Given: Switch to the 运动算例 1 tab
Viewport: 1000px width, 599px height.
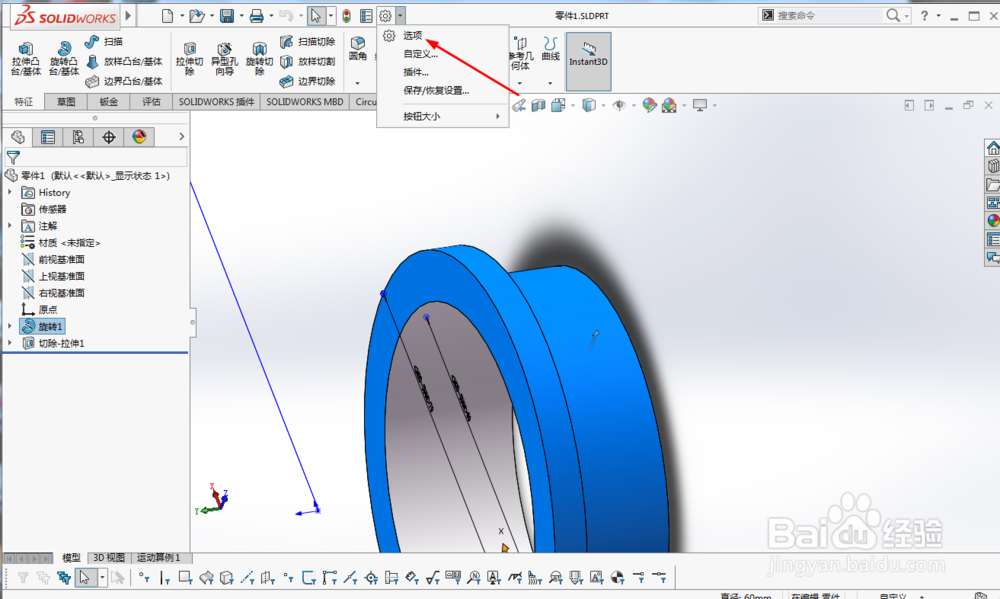Looking at the screenshot, I should click(x=158, y=557).
